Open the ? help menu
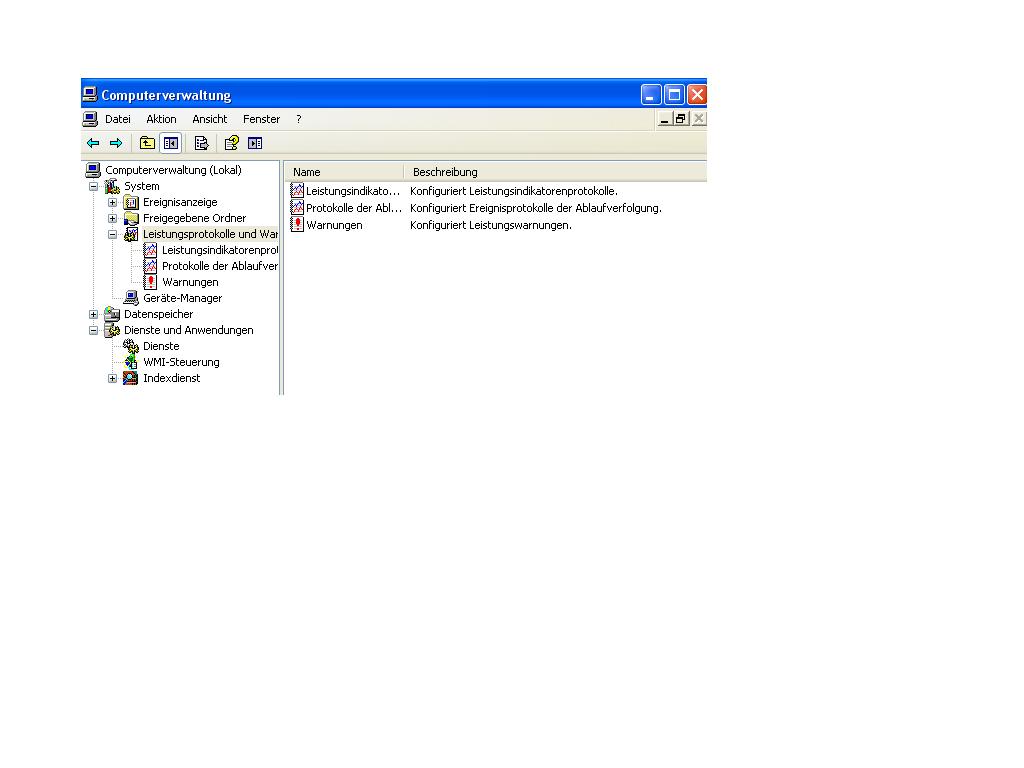1024x768 pixels. tap(298, 119)
